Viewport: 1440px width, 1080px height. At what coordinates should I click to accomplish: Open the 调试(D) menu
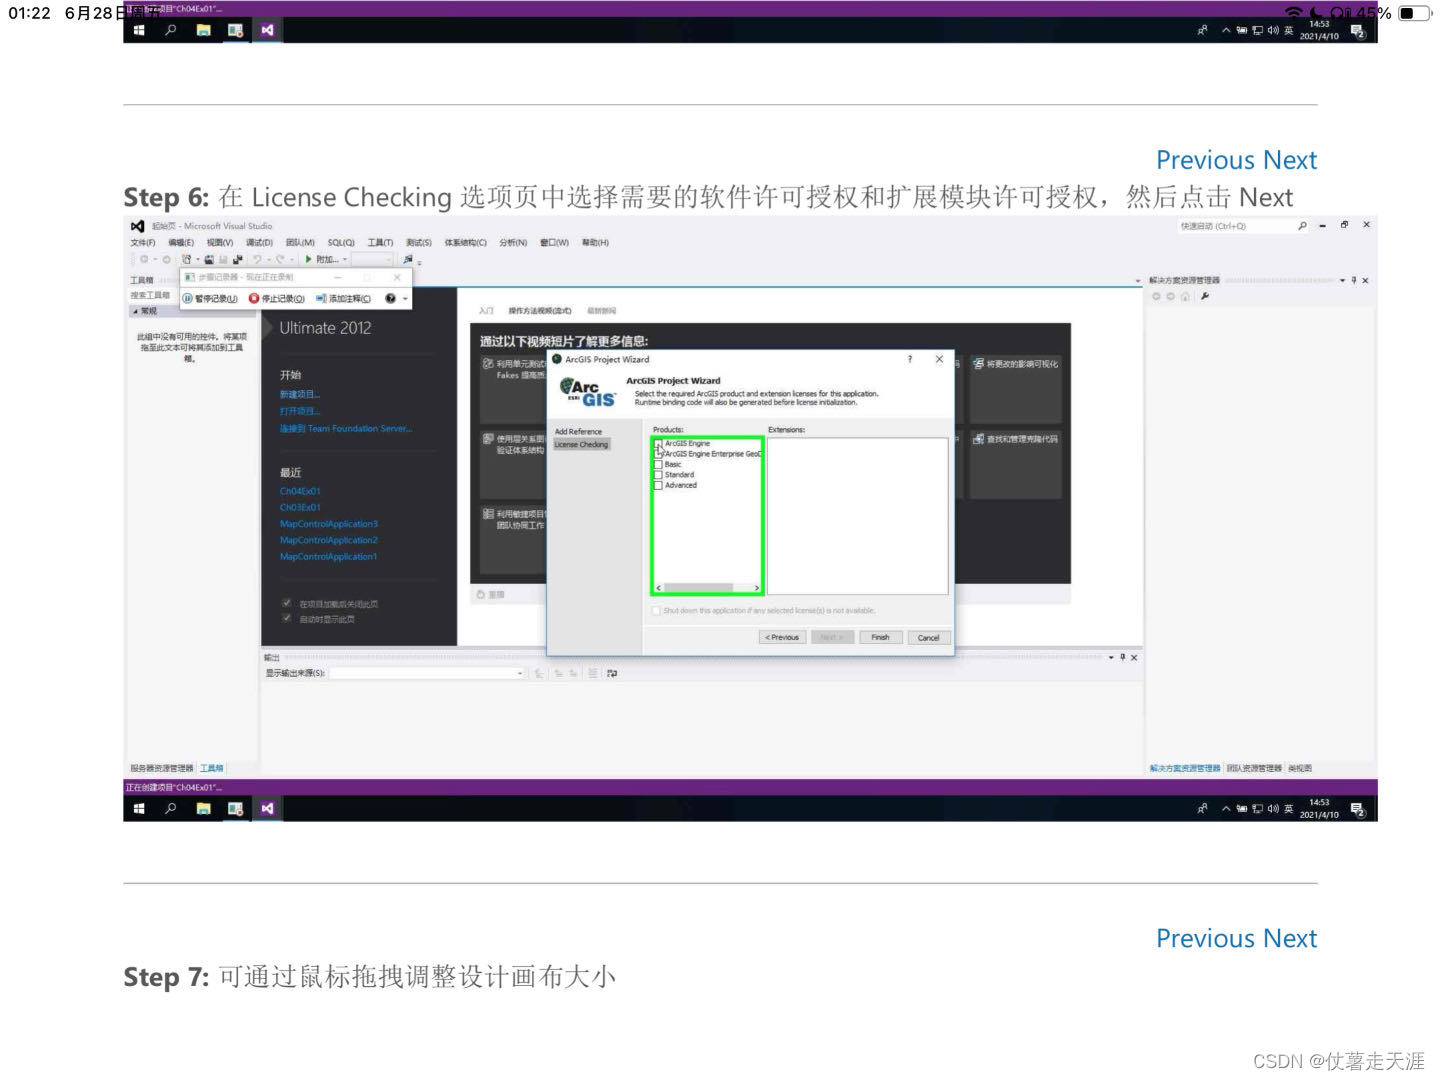pyautogui.click(x=259, y=243)
